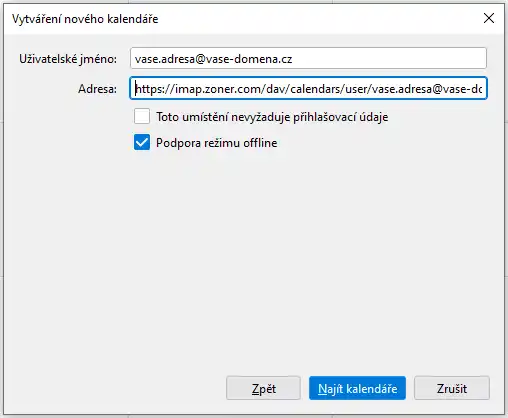Click the Najít kalendáře button
The image size is (508, 418).
[x=357, y=388]
